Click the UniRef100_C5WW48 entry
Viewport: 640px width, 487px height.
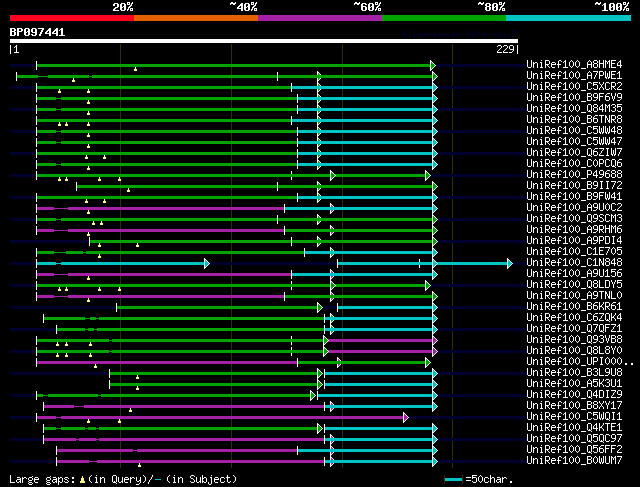(574, 131)
